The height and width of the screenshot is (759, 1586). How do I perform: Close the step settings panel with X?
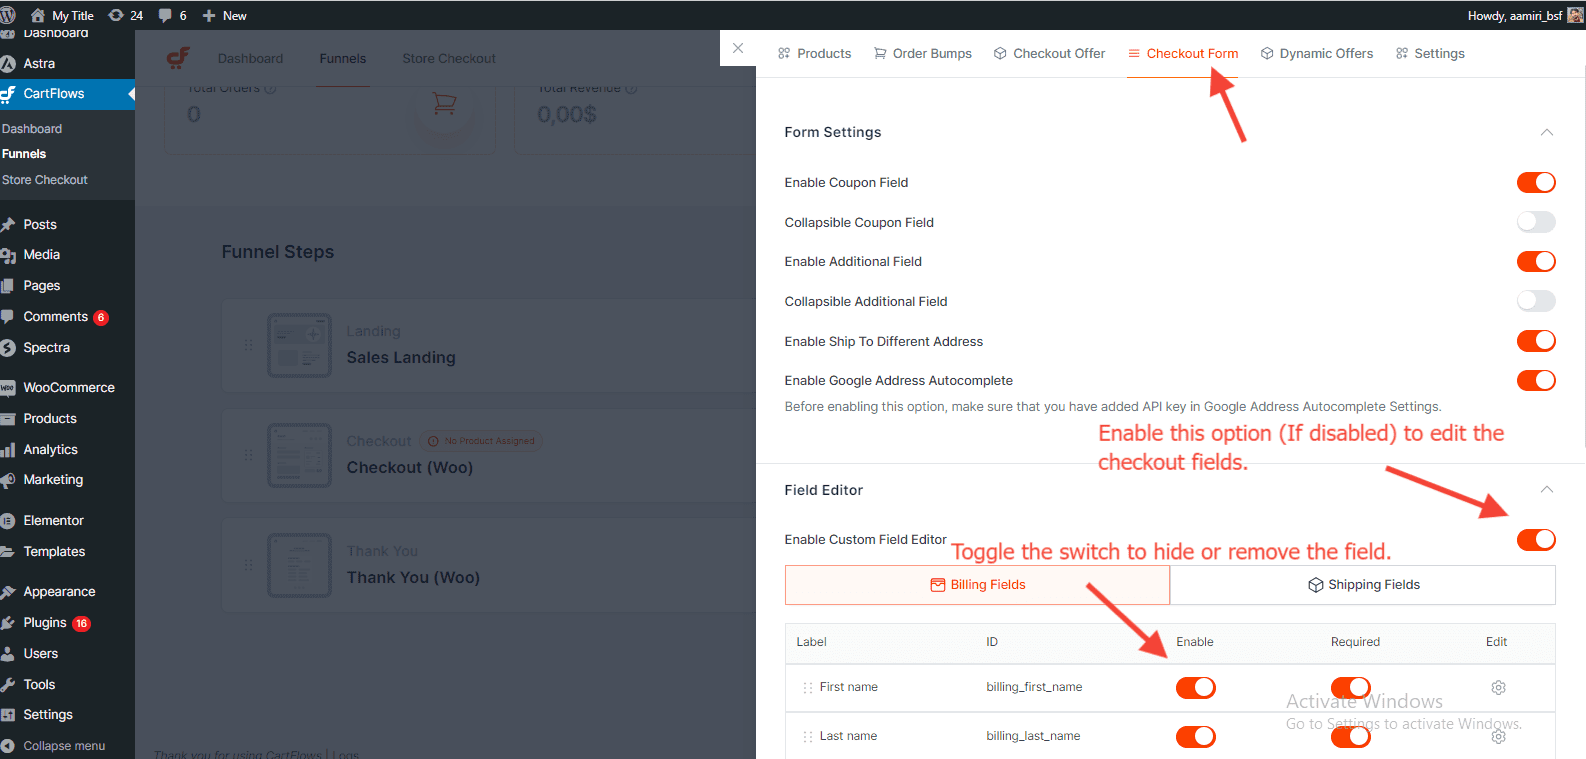pyautogui.click(x=738, y=48)
